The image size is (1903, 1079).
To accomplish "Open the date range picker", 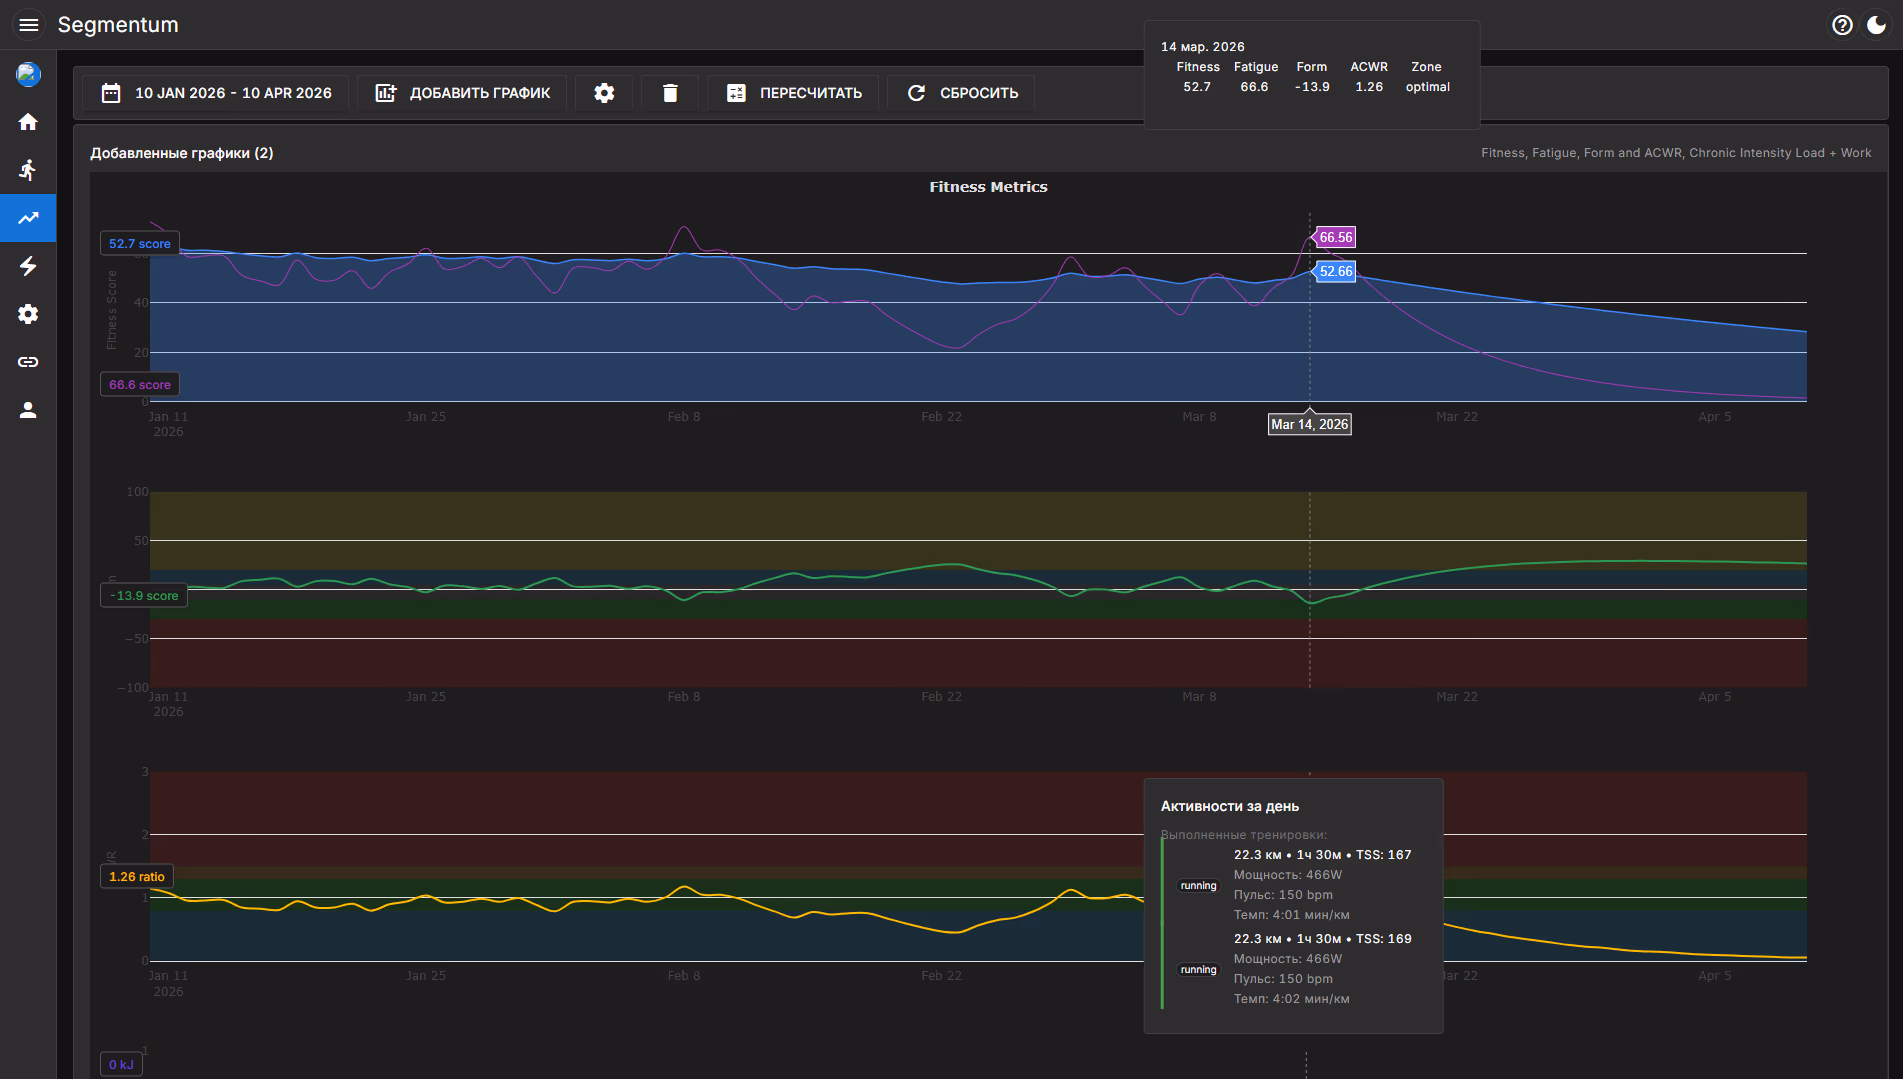I will coord(216,93).
